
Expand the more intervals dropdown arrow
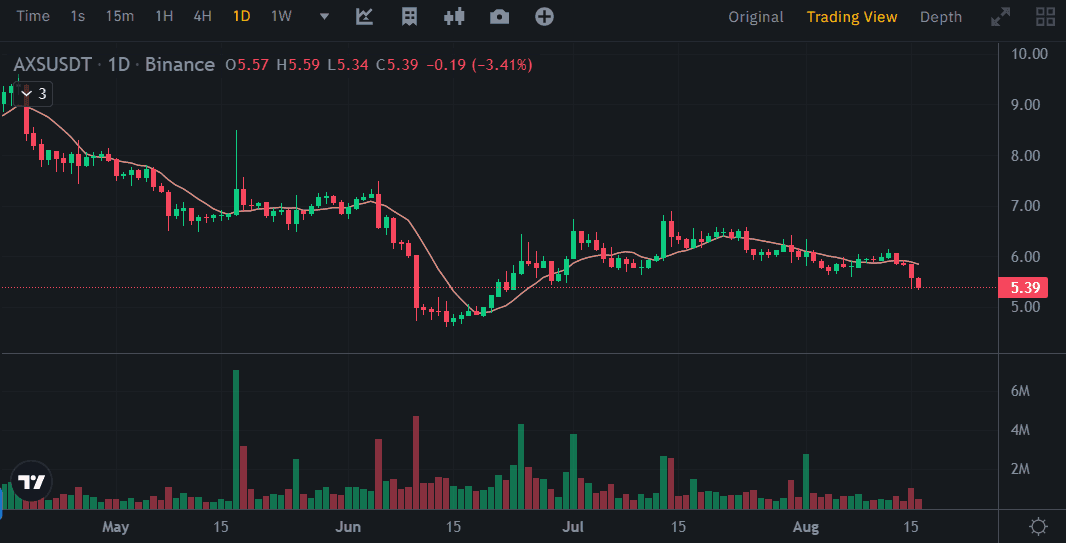[323, 16]
